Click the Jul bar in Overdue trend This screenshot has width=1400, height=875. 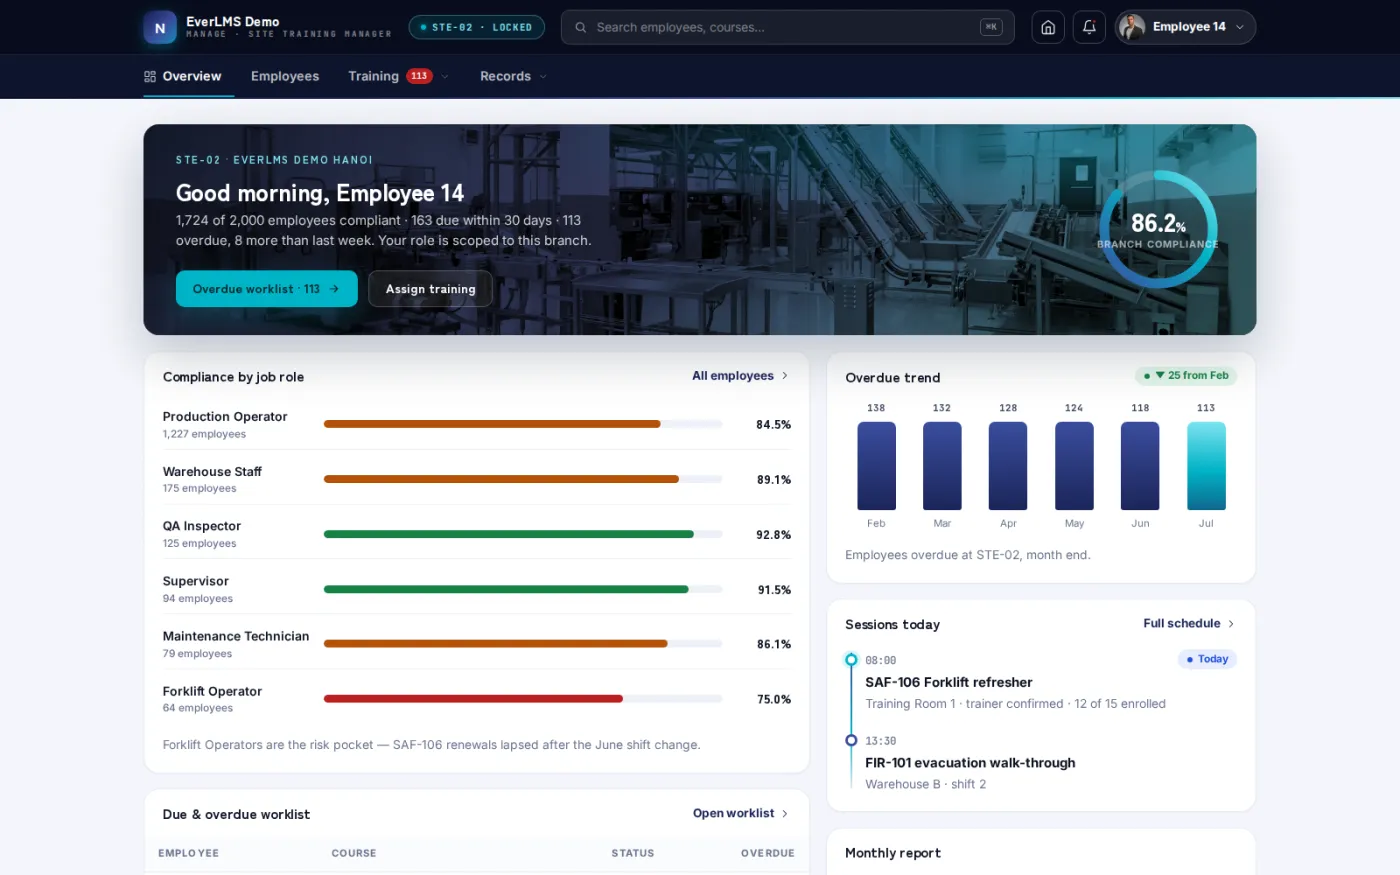pyautogui.click(x=1206, y=466)
